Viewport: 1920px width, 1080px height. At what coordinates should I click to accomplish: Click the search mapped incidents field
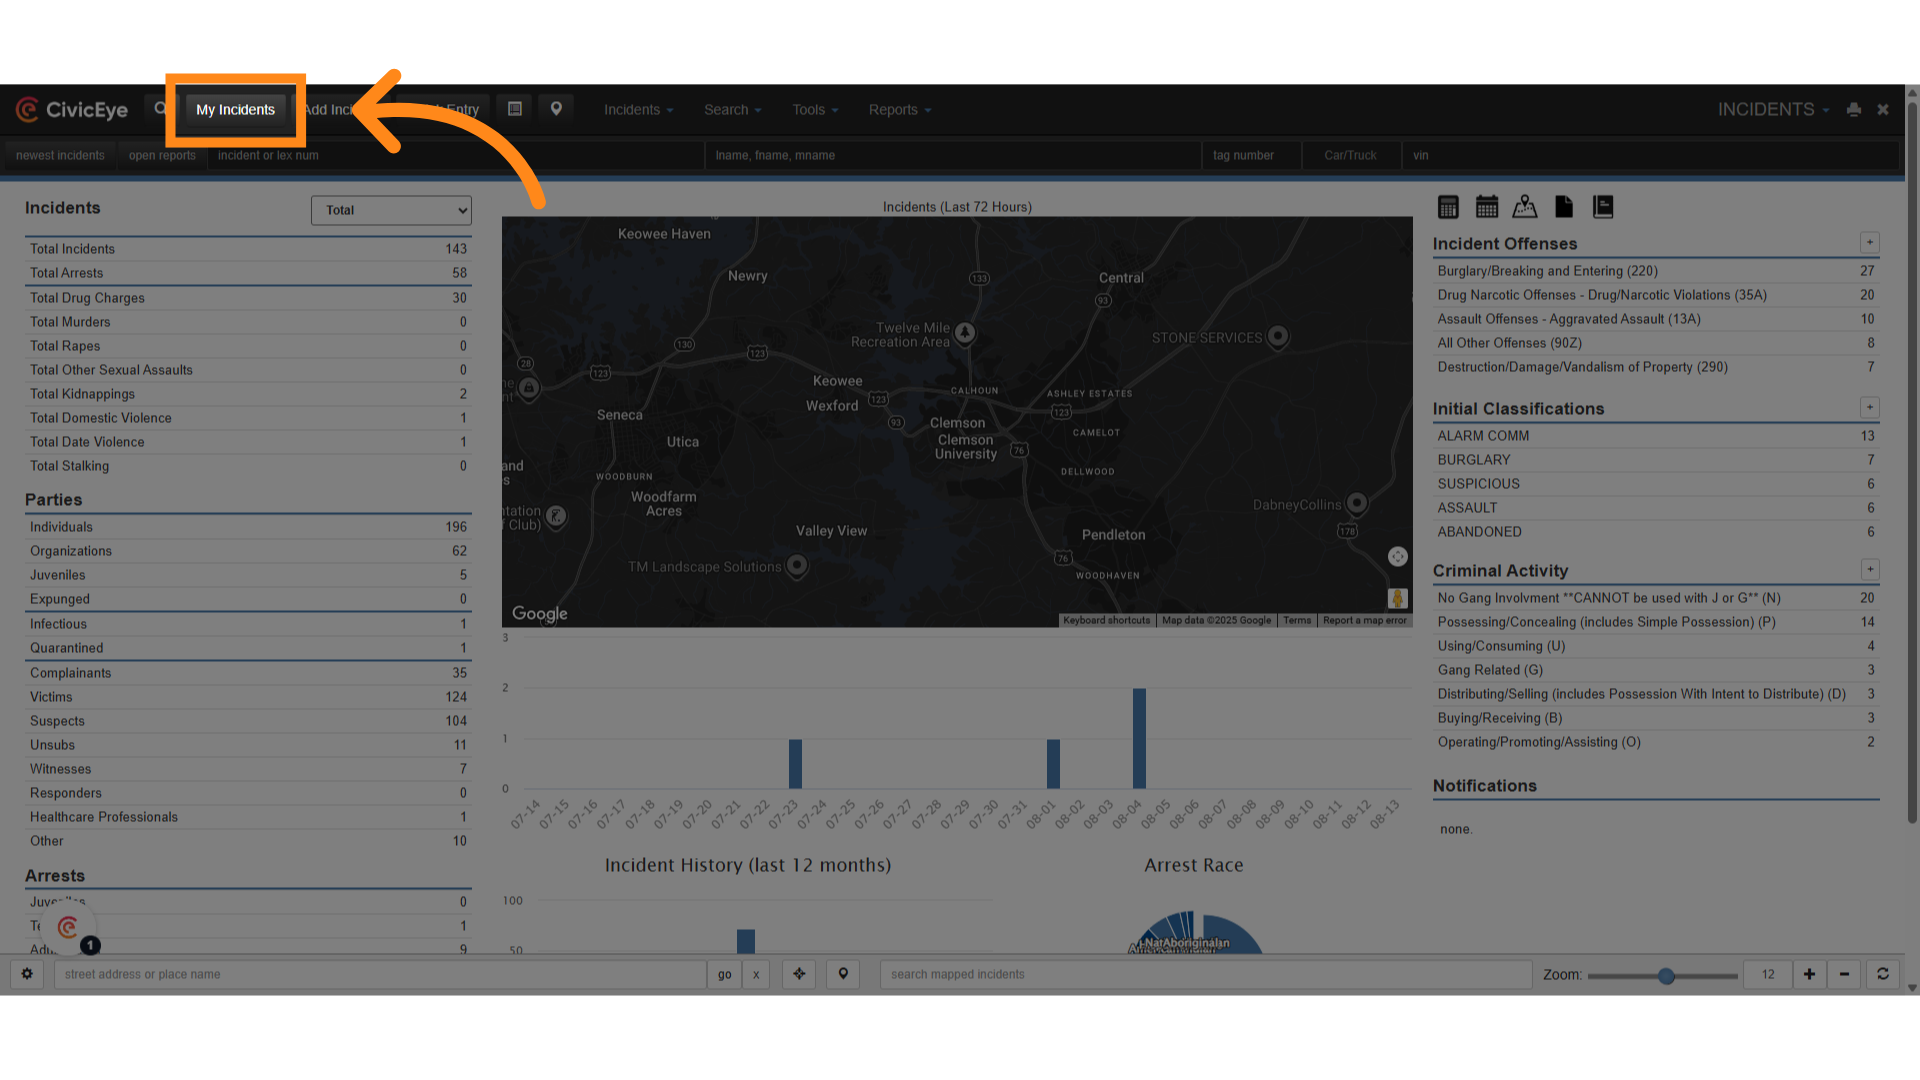(1205, 974)
